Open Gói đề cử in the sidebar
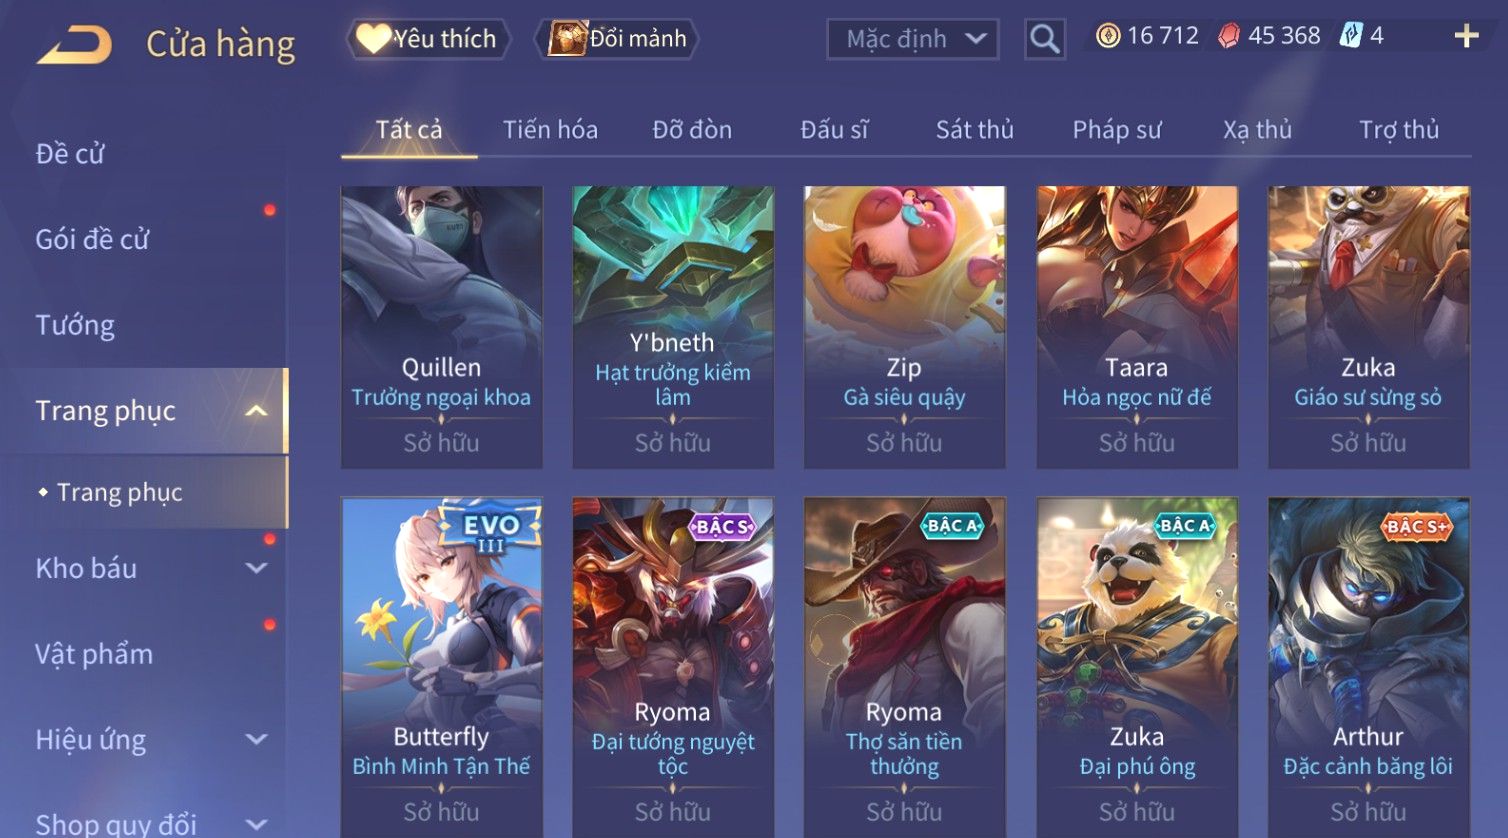The height and width of the screenshot is (838, 1508). pyautogui.click(x=92, y=240)
